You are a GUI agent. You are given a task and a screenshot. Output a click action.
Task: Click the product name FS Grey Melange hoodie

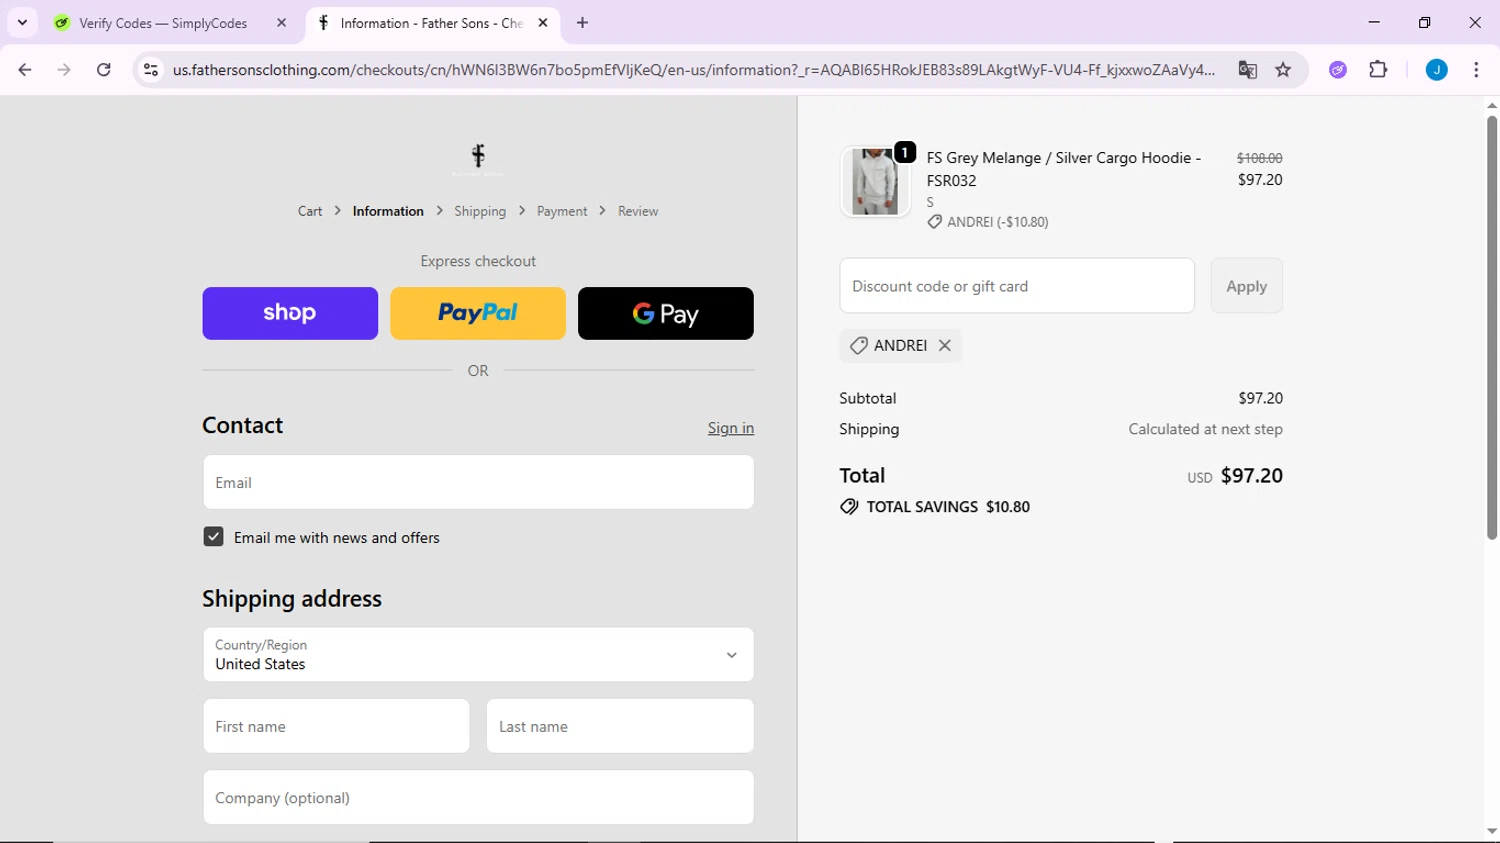1064,169
